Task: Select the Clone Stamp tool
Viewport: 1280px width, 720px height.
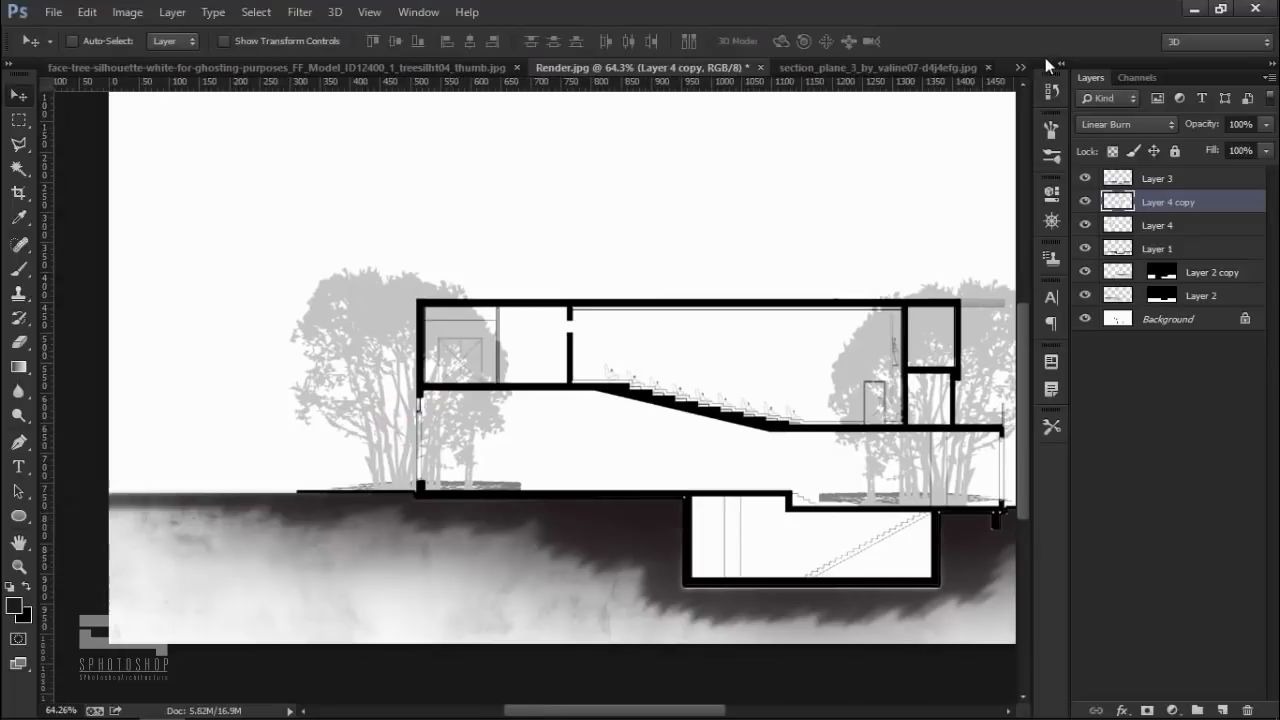Action: pyautogui.click(x=19, y=294)
